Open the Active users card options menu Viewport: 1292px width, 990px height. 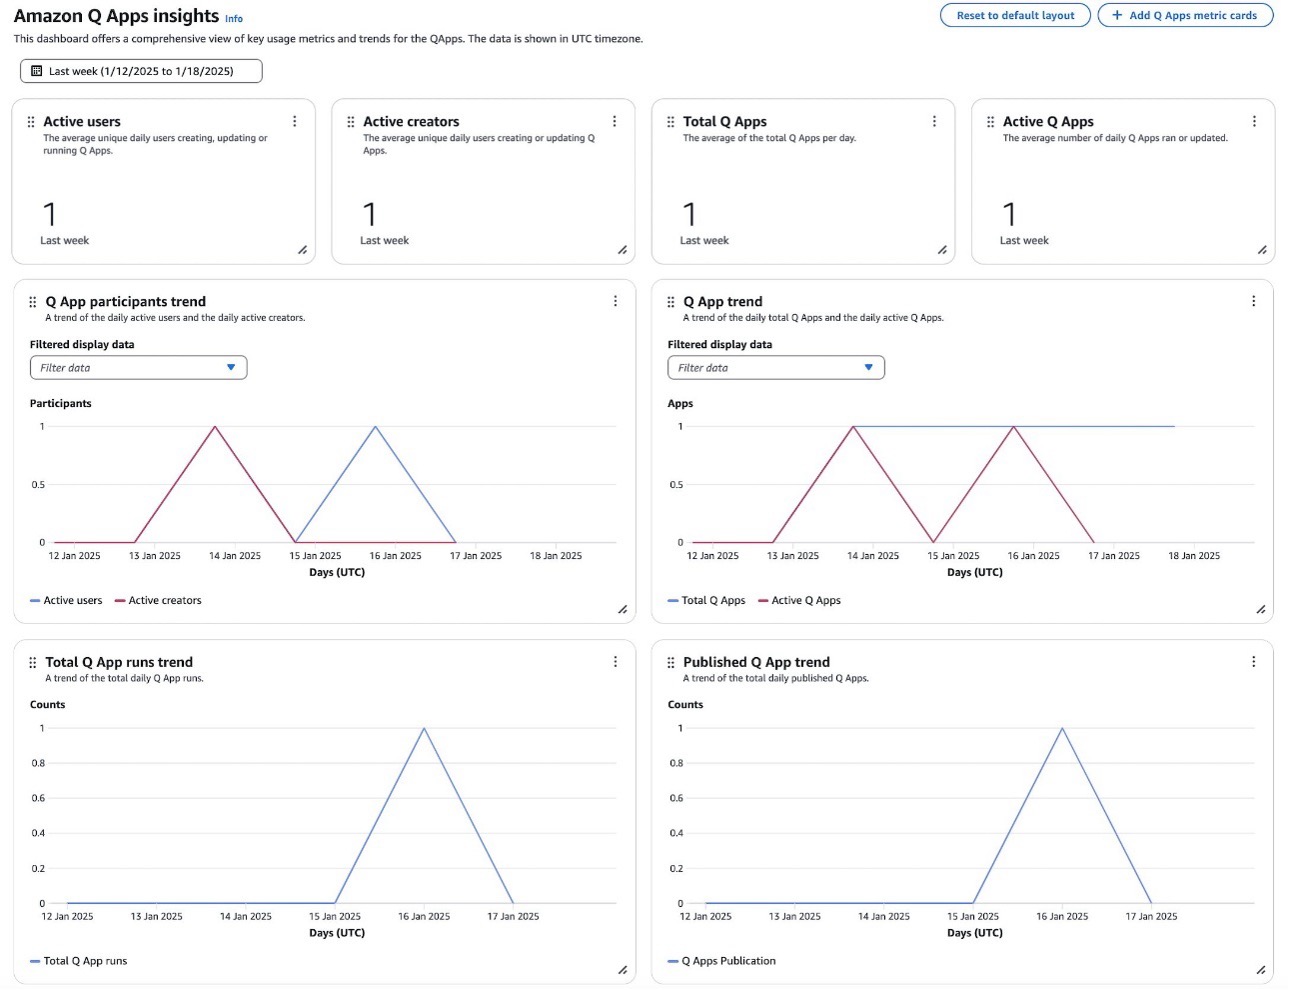[x=294, y=121]
